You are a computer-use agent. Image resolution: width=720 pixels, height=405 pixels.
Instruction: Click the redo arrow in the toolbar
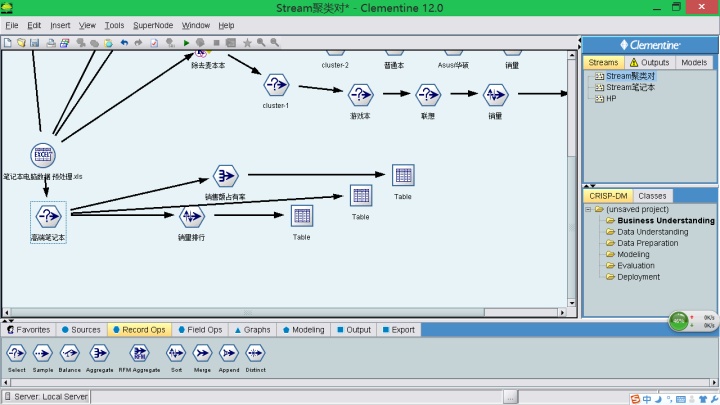click(138, 43)
